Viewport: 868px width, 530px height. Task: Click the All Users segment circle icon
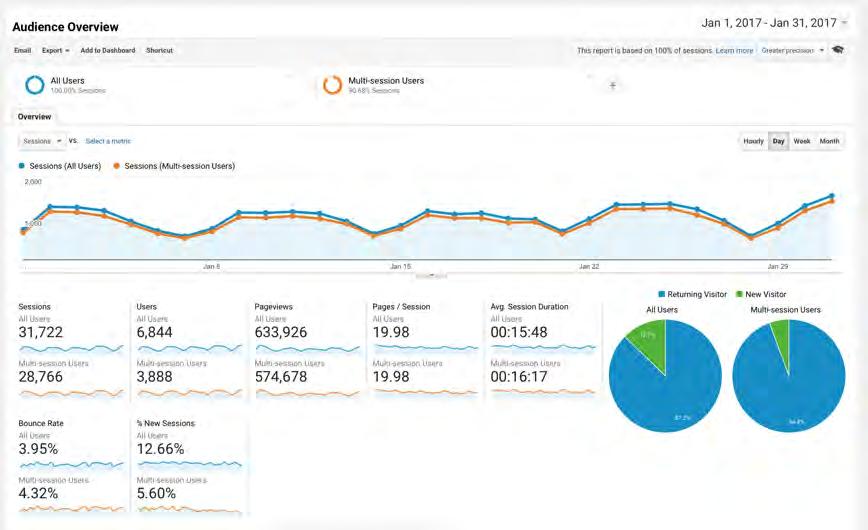coord(35,85)
